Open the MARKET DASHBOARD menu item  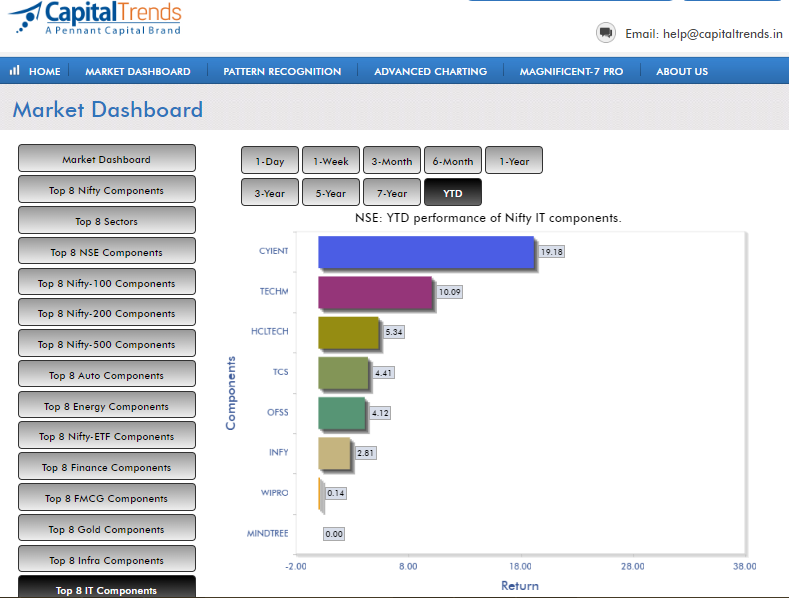(138, 71)
